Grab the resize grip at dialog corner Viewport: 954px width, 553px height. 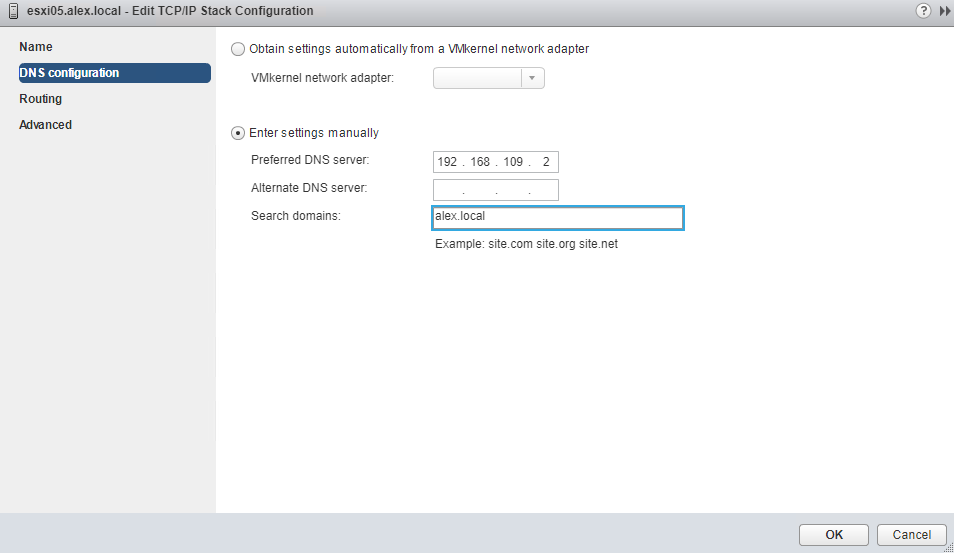[948, 548]
